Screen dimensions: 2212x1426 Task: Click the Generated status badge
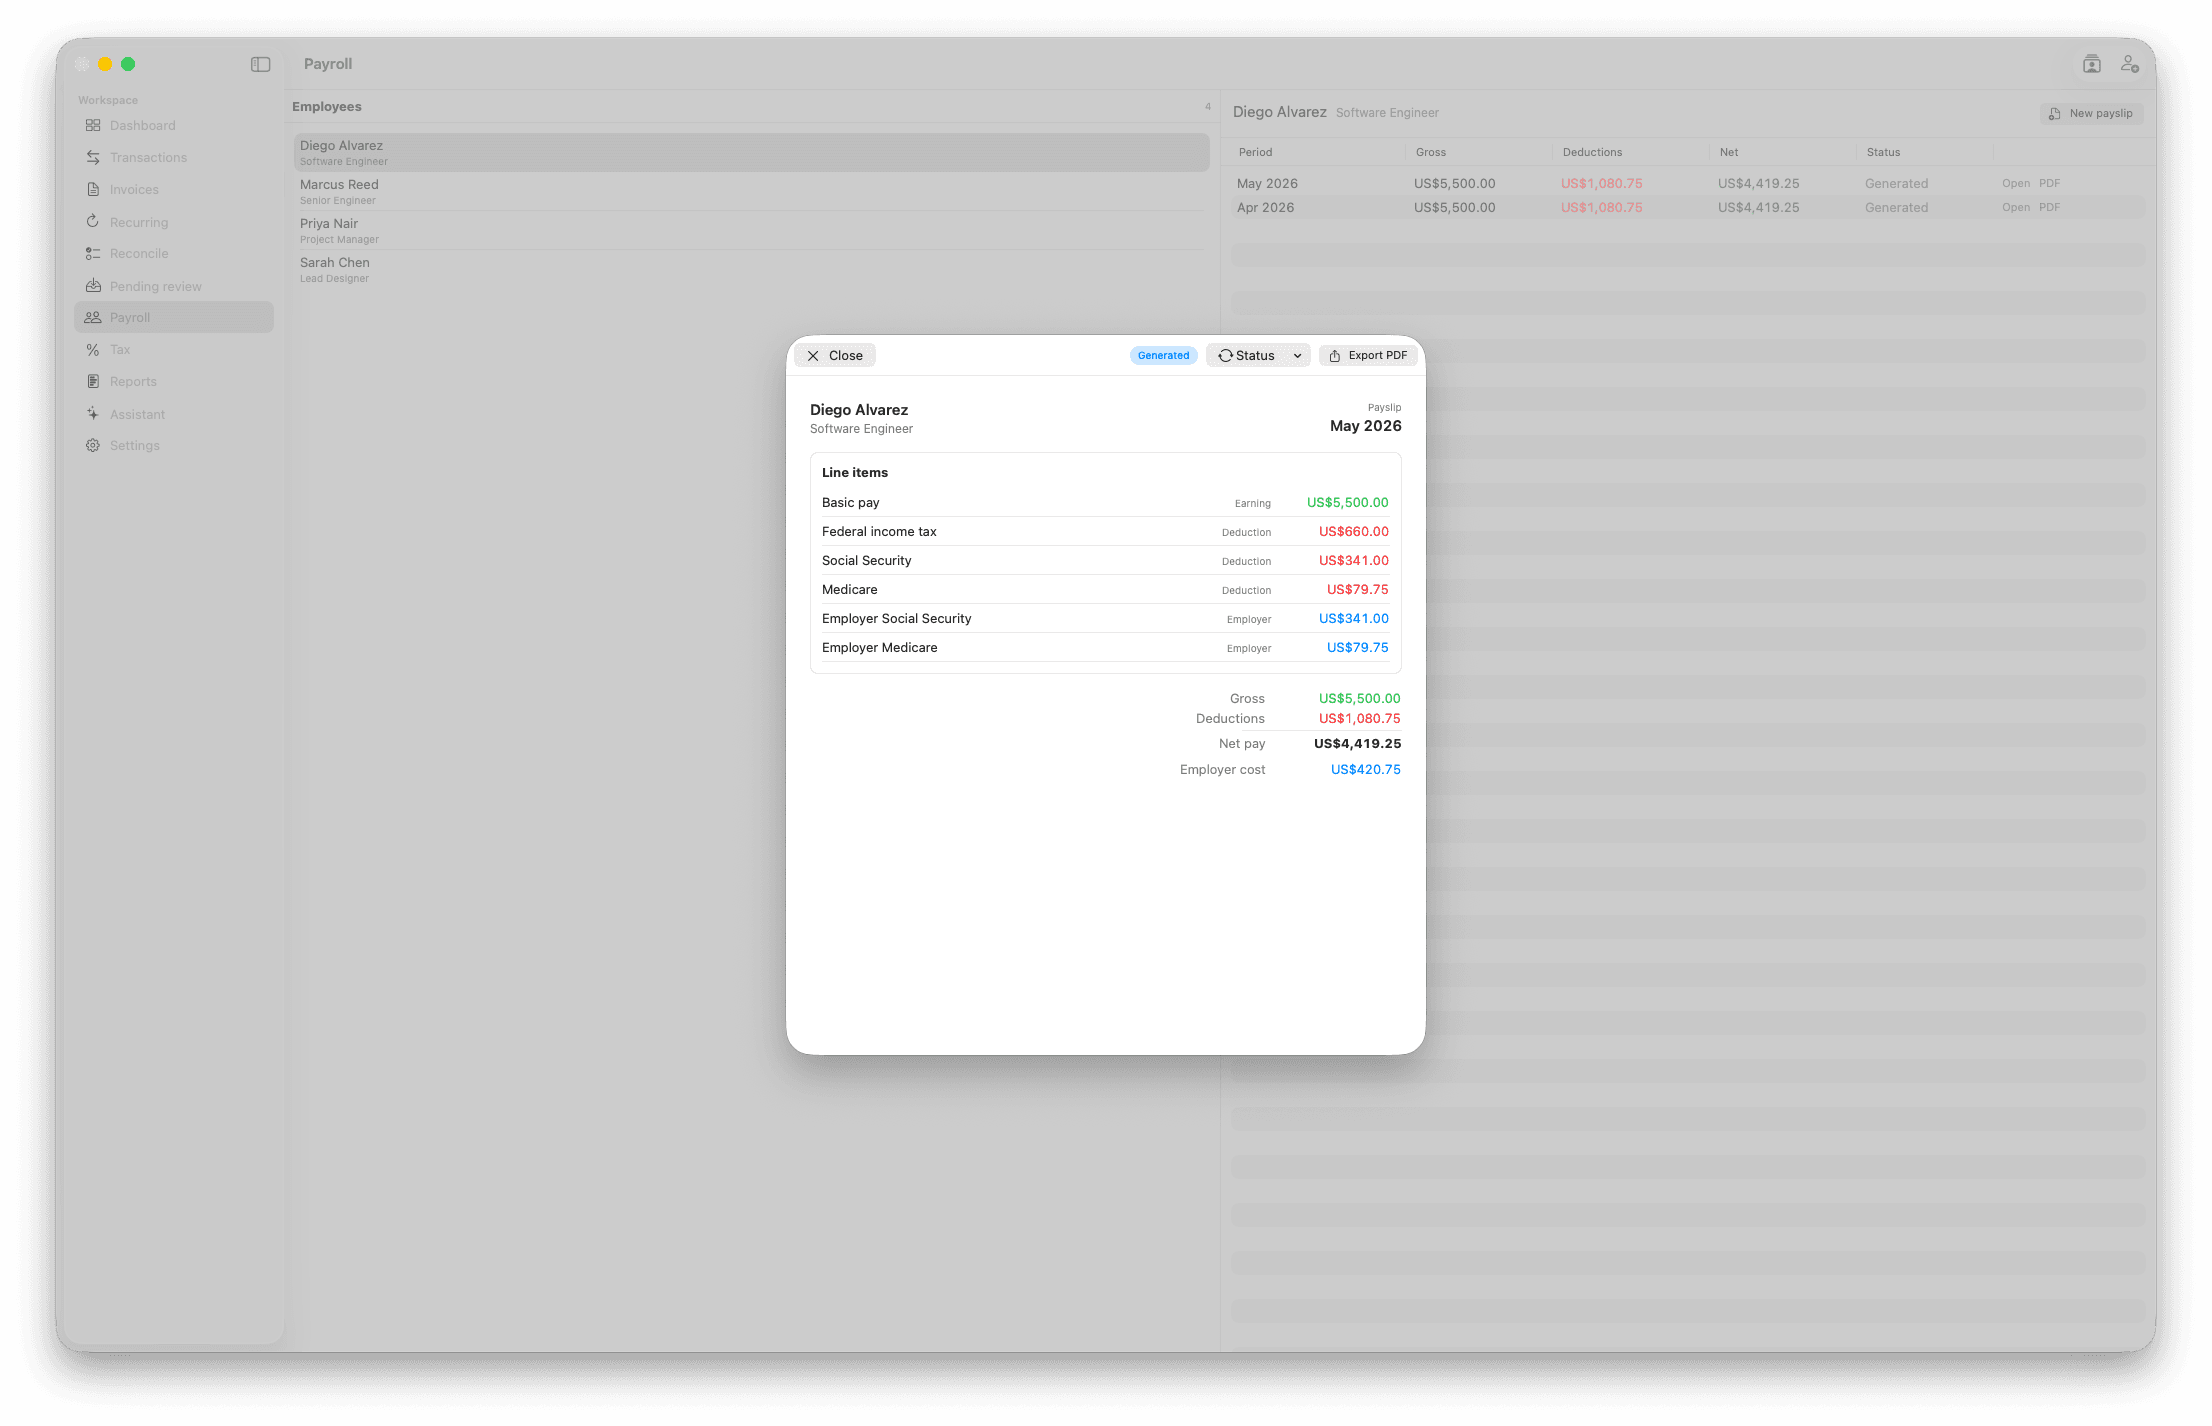1163,356
